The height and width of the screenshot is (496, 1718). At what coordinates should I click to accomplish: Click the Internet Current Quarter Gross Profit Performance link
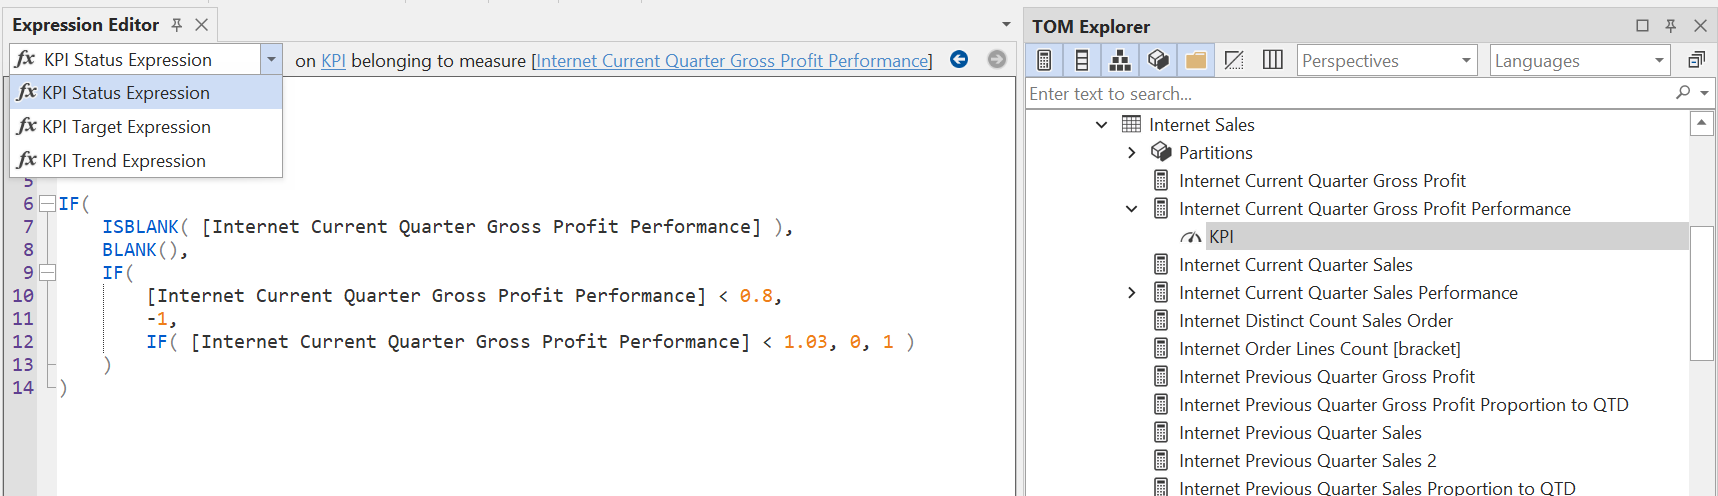[732, 61]
